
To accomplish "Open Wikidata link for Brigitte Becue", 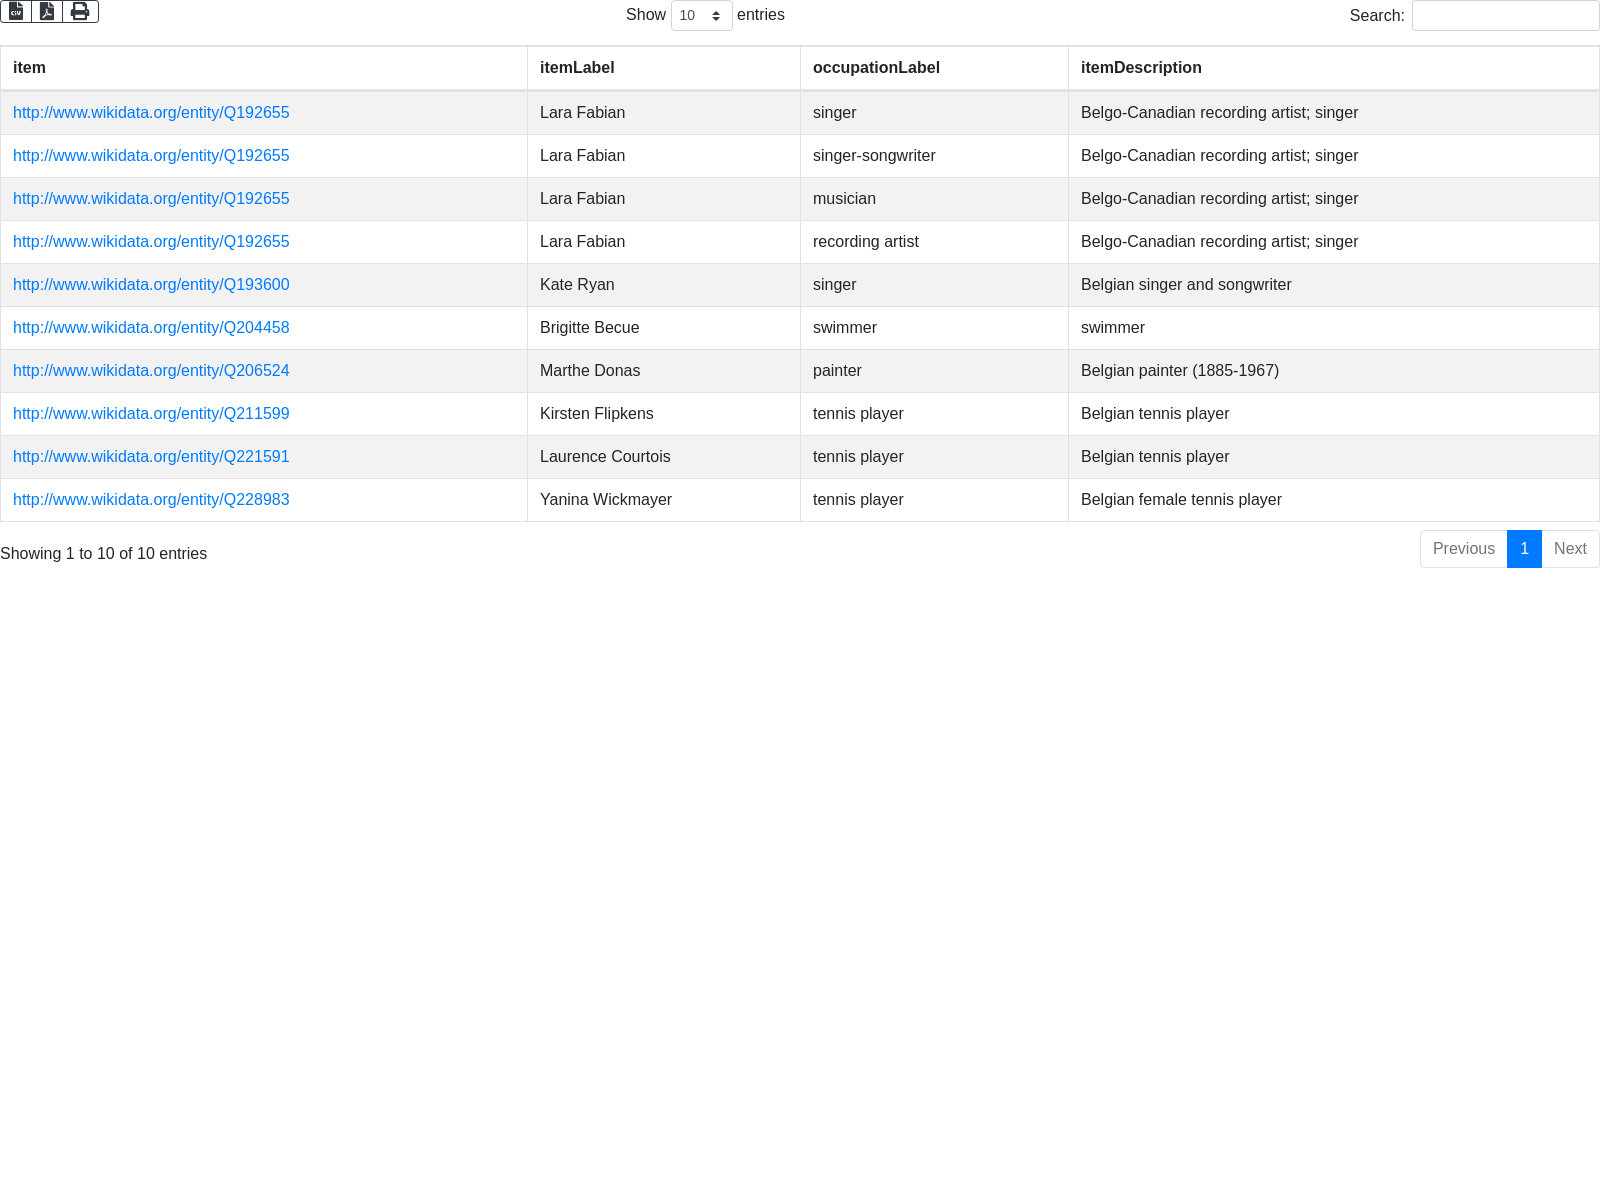I will click(151, 328).
